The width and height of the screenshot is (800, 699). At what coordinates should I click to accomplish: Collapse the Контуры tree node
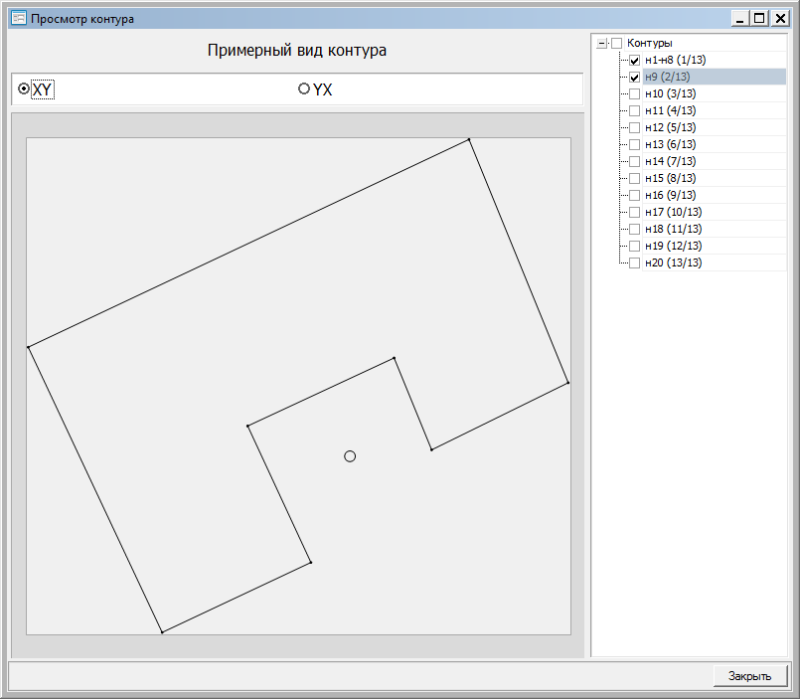pos(601,44)
